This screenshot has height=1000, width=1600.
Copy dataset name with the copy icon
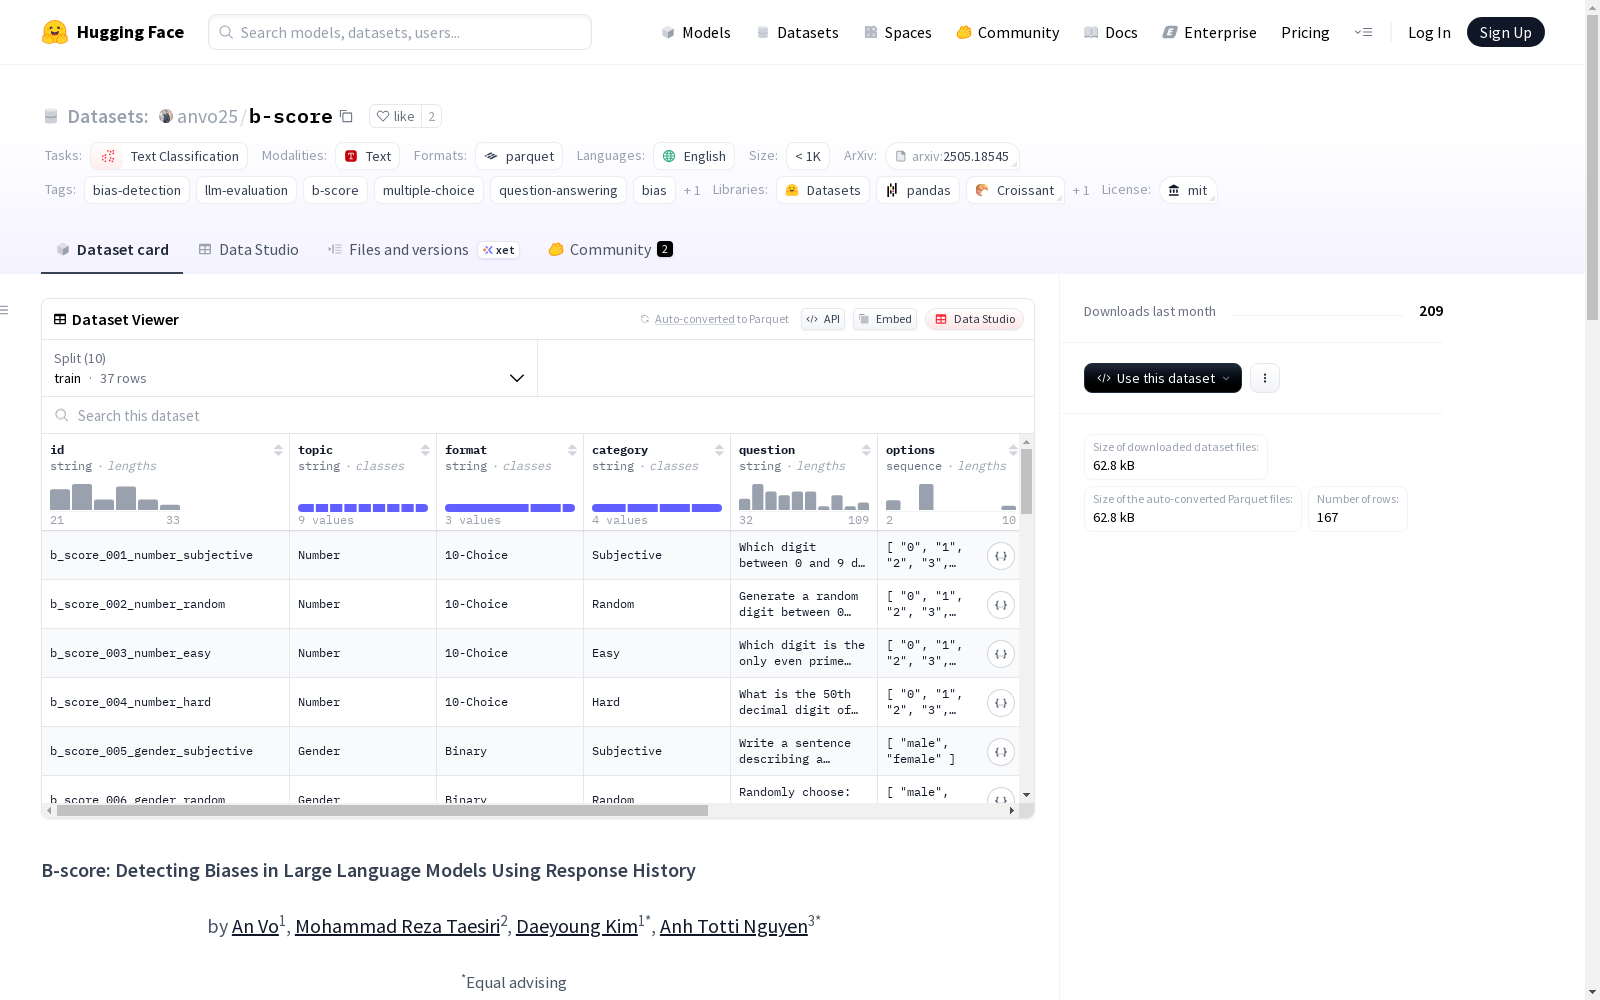pyautogui.click(x=346, y=116)
